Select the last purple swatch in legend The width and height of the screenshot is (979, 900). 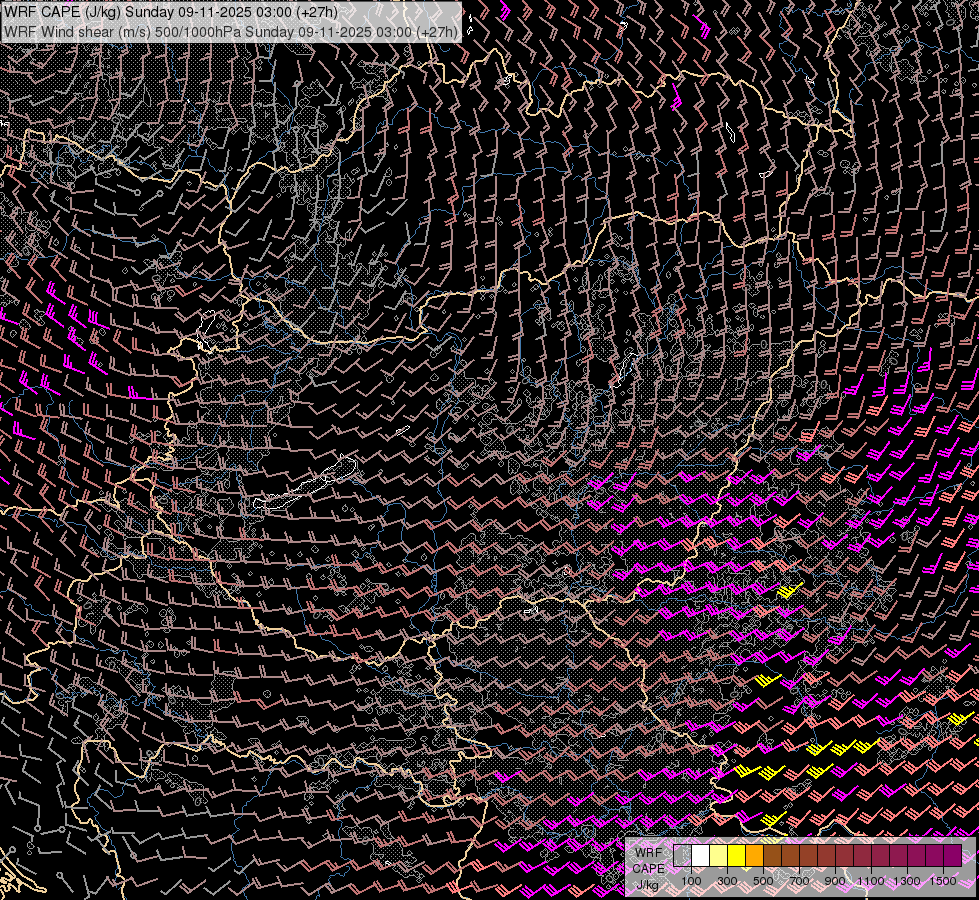(953, 856)
